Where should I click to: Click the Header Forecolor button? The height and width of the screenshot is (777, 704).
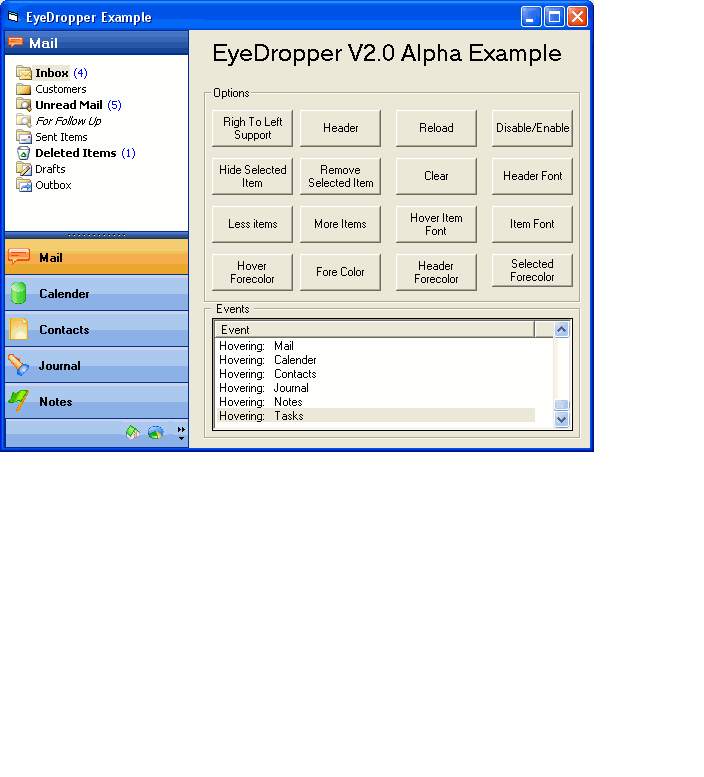coord(436,272)
